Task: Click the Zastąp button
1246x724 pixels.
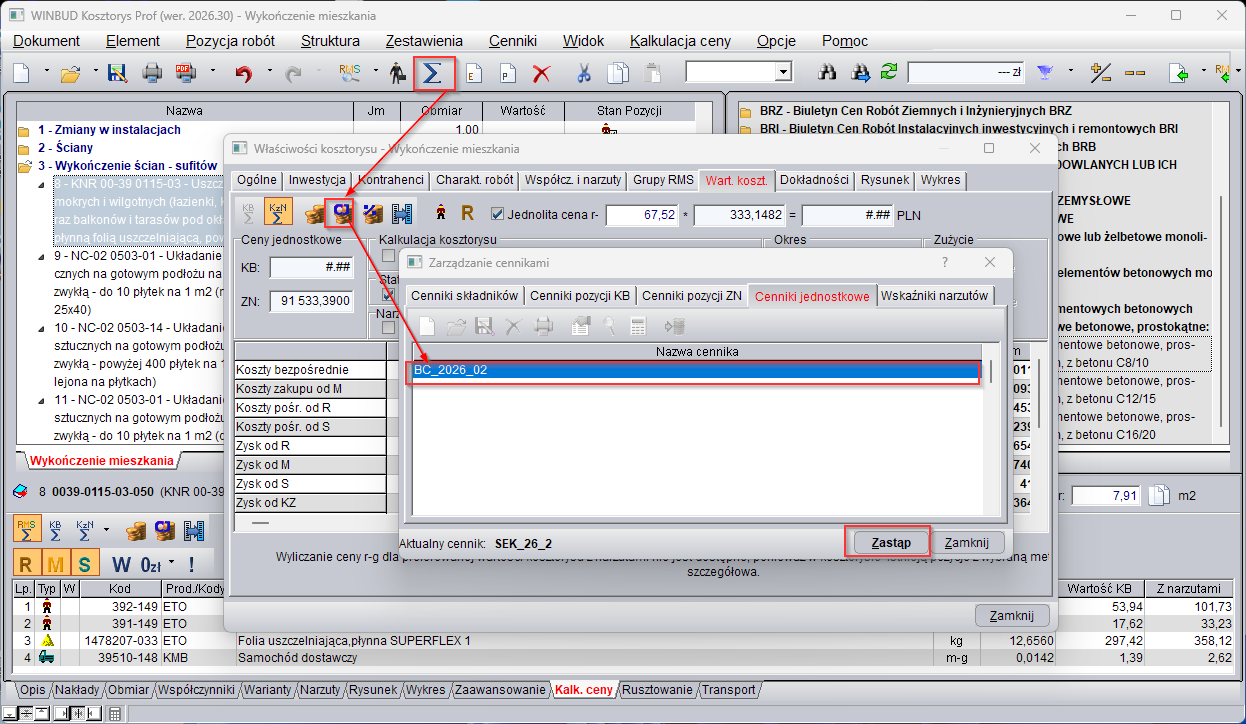Action: 890,542
